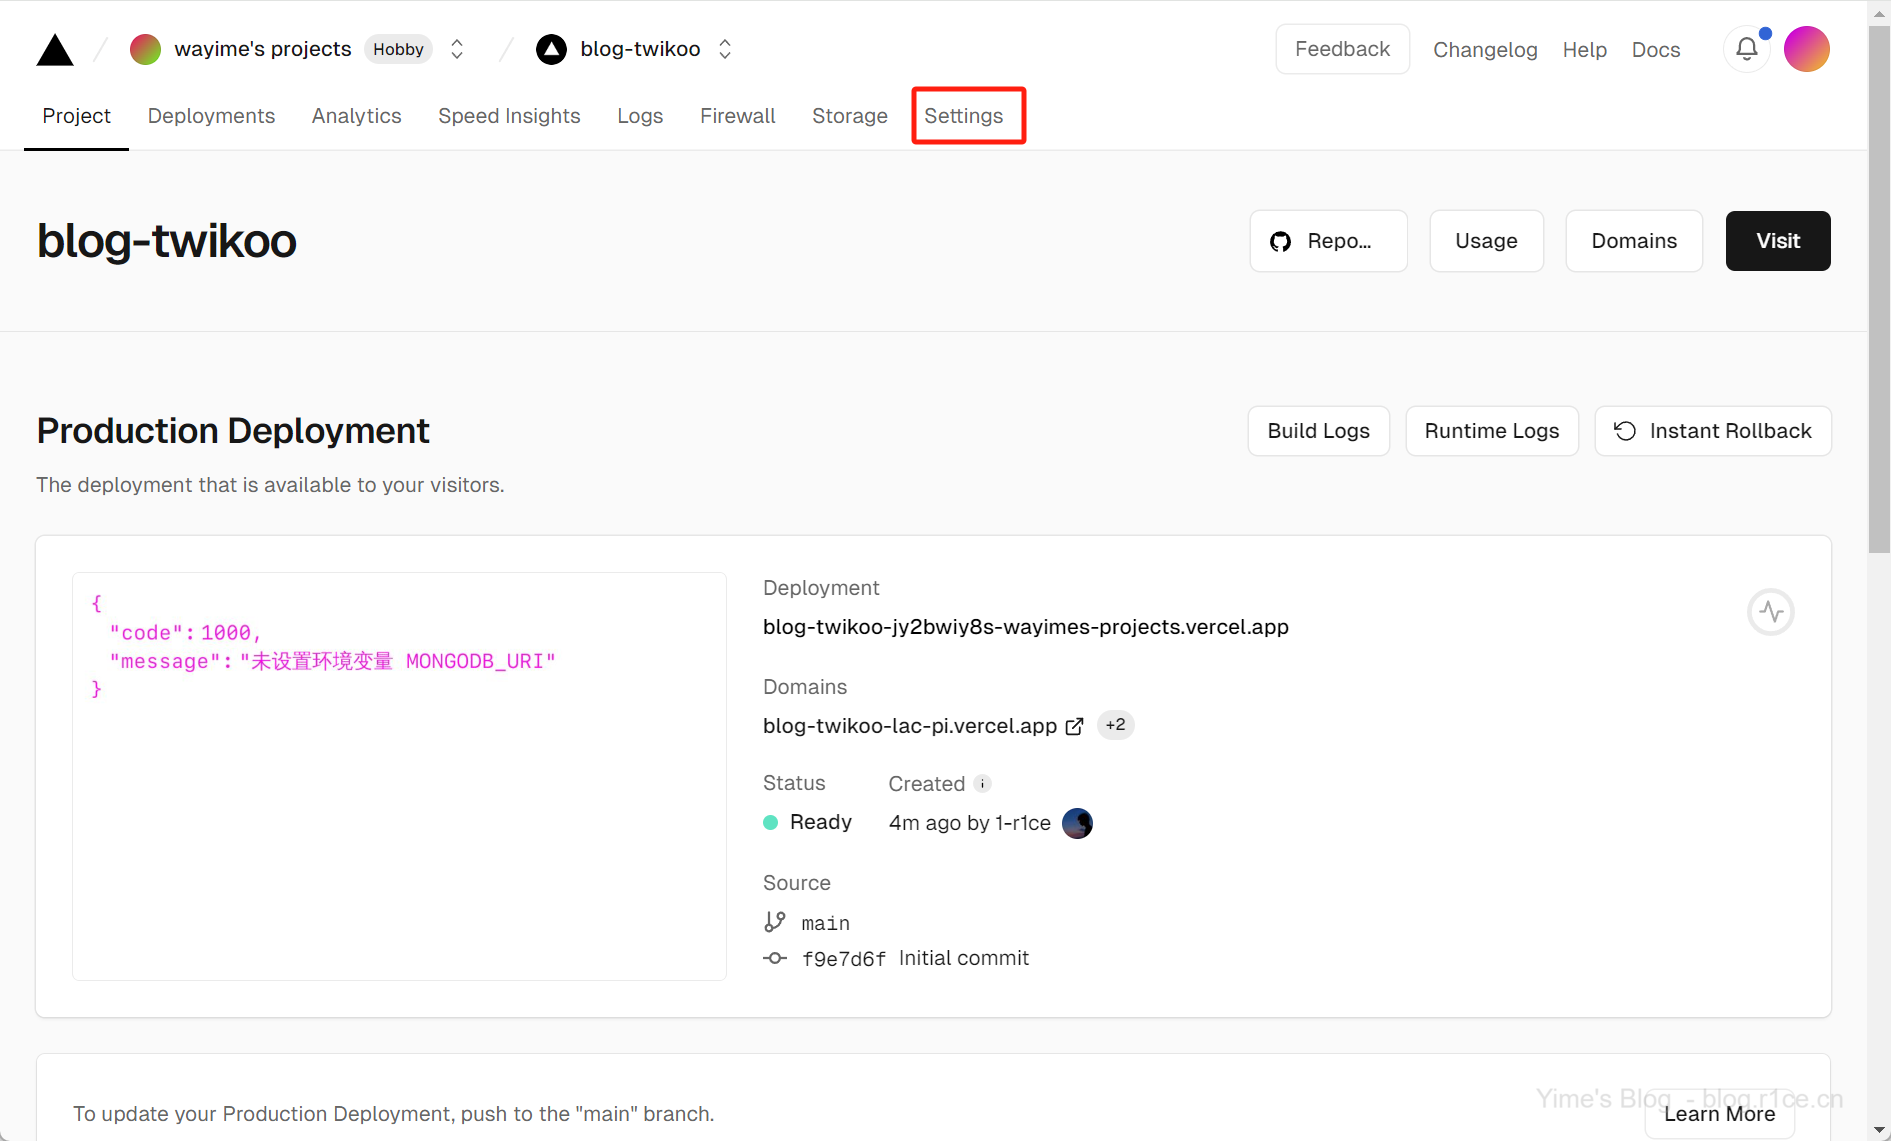Expand the wayime's projects team switcher

pyautogui.click(x=457, y=49)
